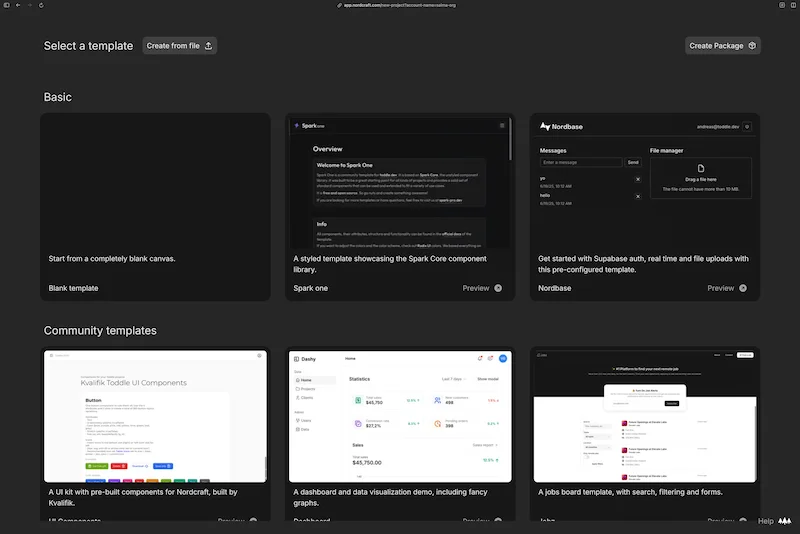Click the upload arrow icon beside Create from file

208,46
